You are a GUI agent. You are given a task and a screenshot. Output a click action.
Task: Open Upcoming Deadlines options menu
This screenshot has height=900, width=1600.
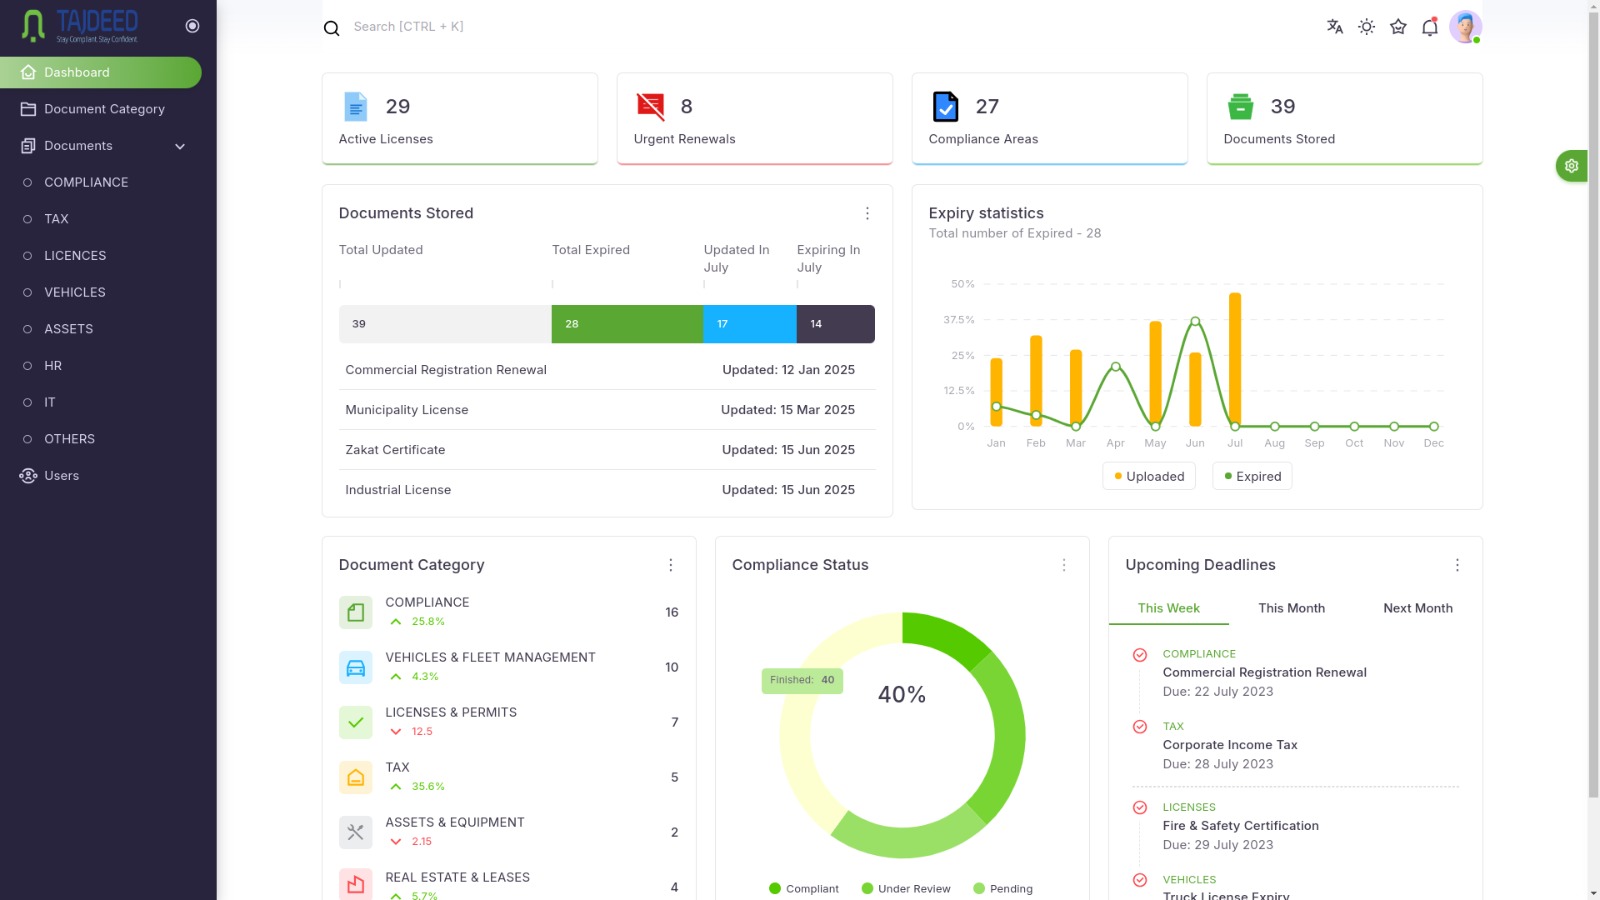pyautogui.click(x=1457, y=565)
